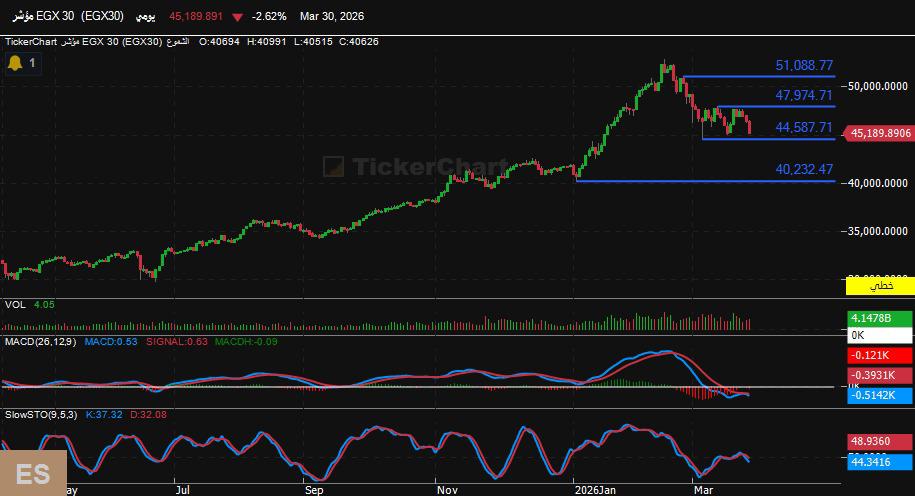This screenshot has width=915, height=496.
Task: Click the ES badge in the corner
Action: 32,472
